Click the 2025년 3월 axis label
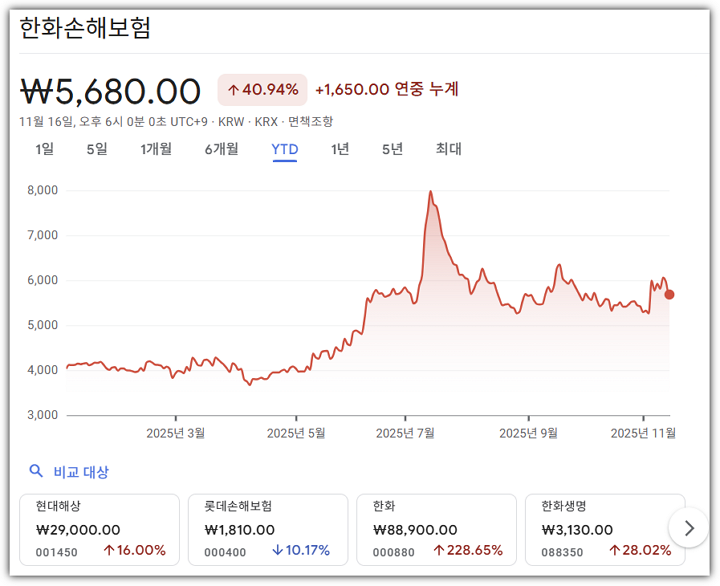Viewport: 720px width, 586px height. pyautogui.click(x=175, y=433)
